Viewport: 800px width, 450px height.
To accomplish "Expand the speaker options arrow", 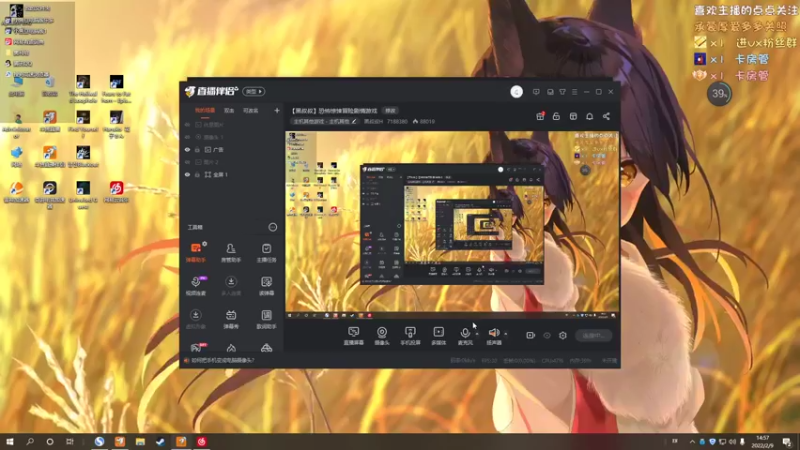I will pos(506,334).
